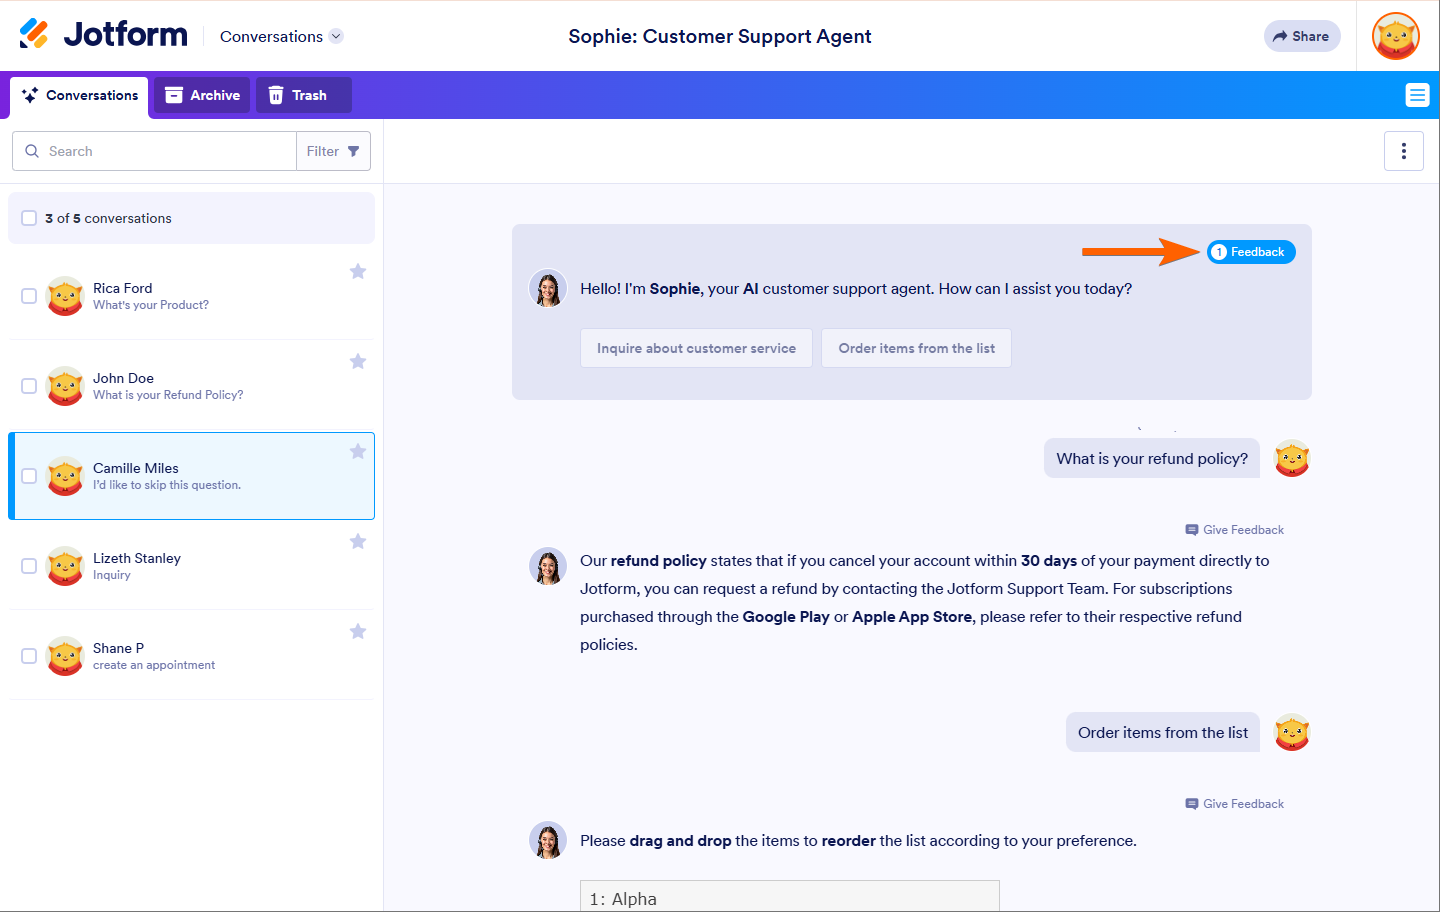Star the Lizeth Stanley conversation
The height and width of the screenshot is (912, 1440).
pos(358,542)
